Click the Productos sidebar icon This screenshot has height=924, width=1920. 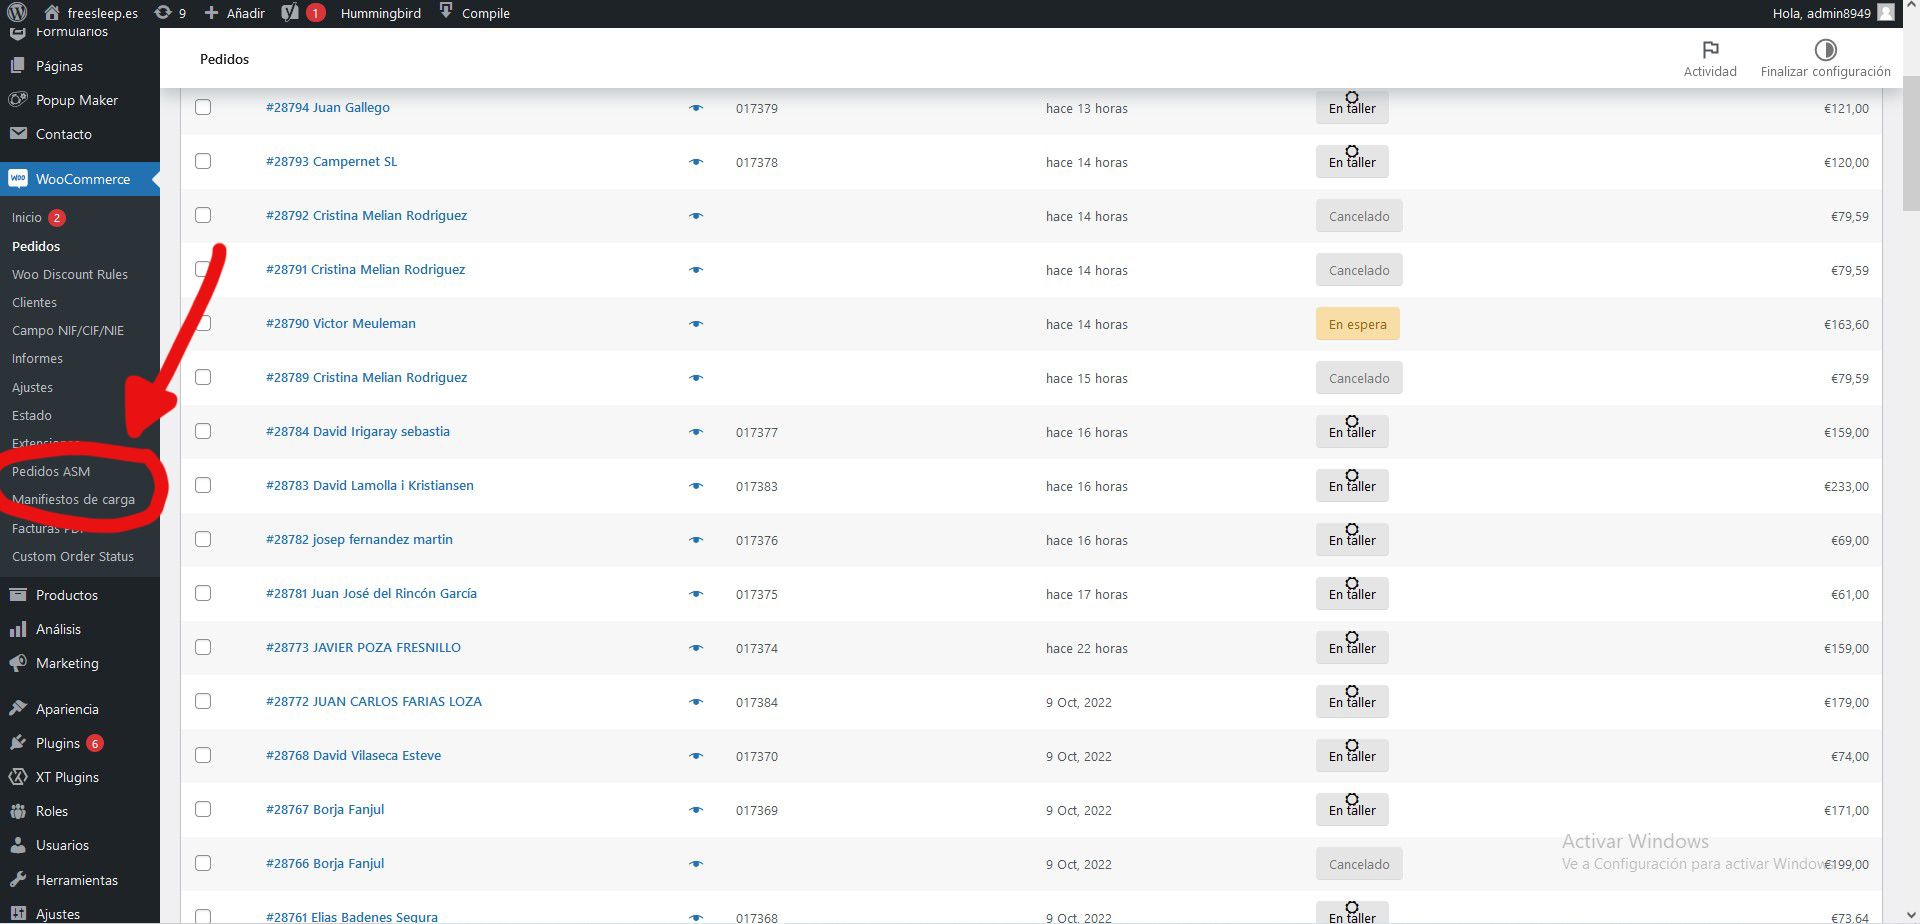point(17,595)
